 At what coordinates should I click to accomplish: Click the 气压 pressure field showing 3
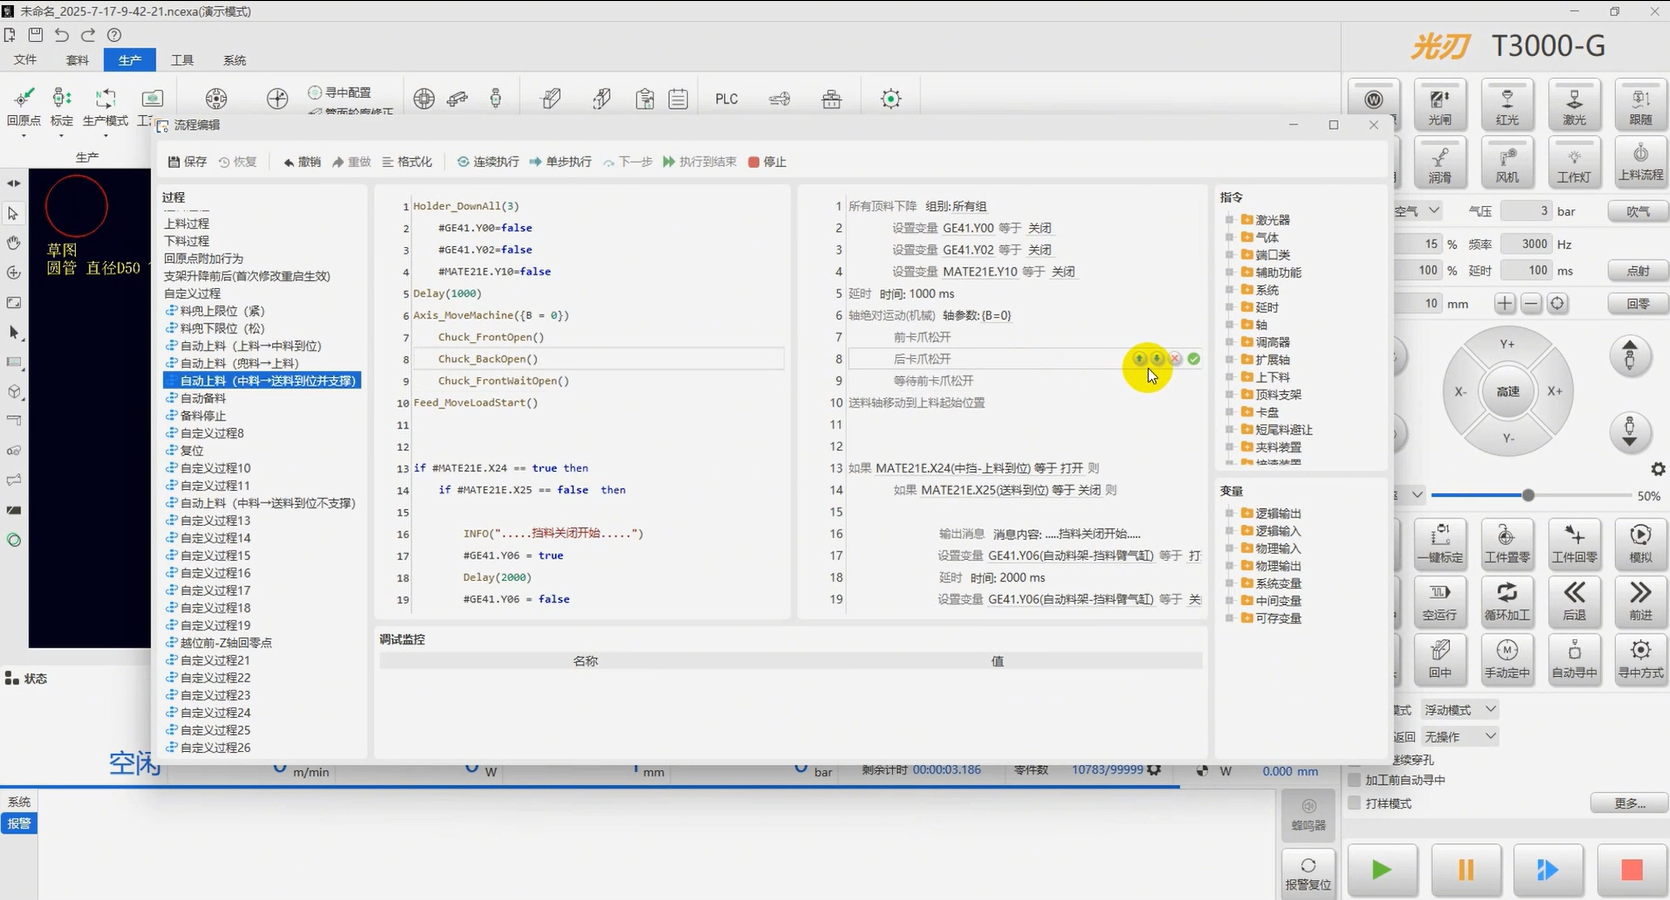[x=1525, y=211]
